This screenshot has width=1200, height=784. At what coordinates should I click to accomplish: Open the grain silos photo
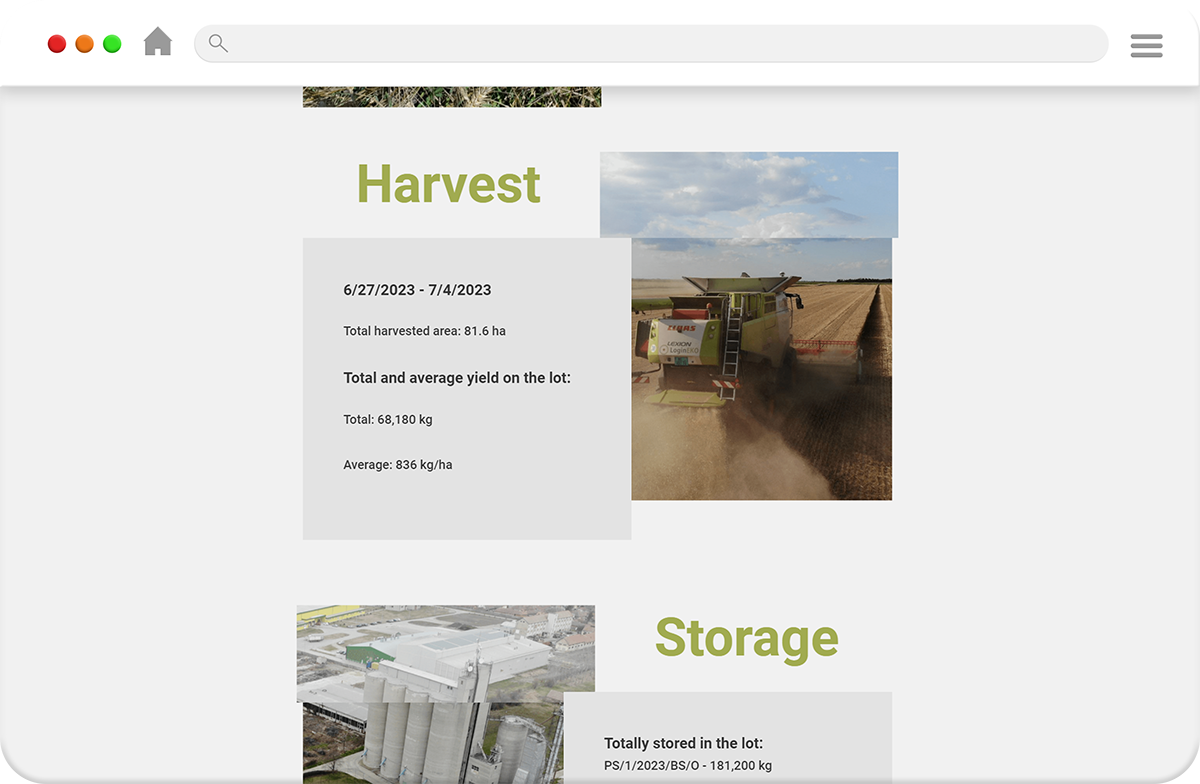click(433, 743)
